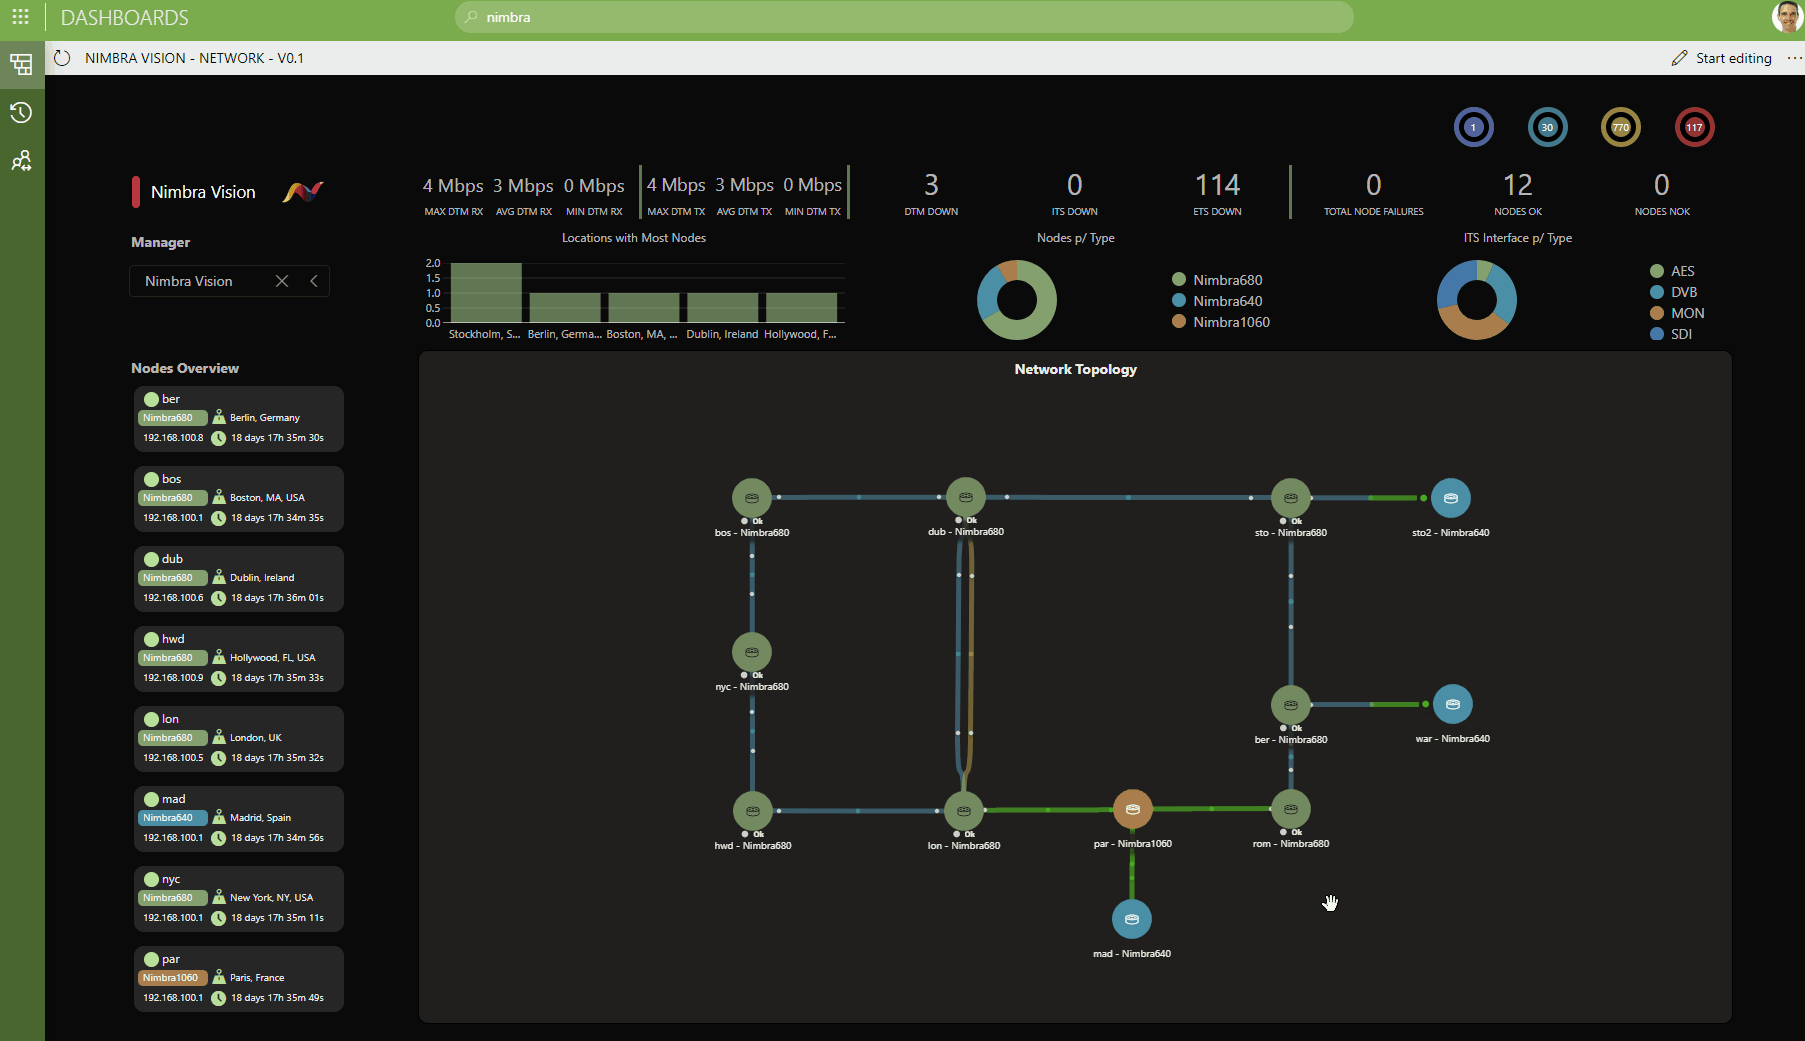This screenshot has height=1041, width=1805.
Task: Click the Hollywood bar in locations chart
Action: (x=801, y=308)
